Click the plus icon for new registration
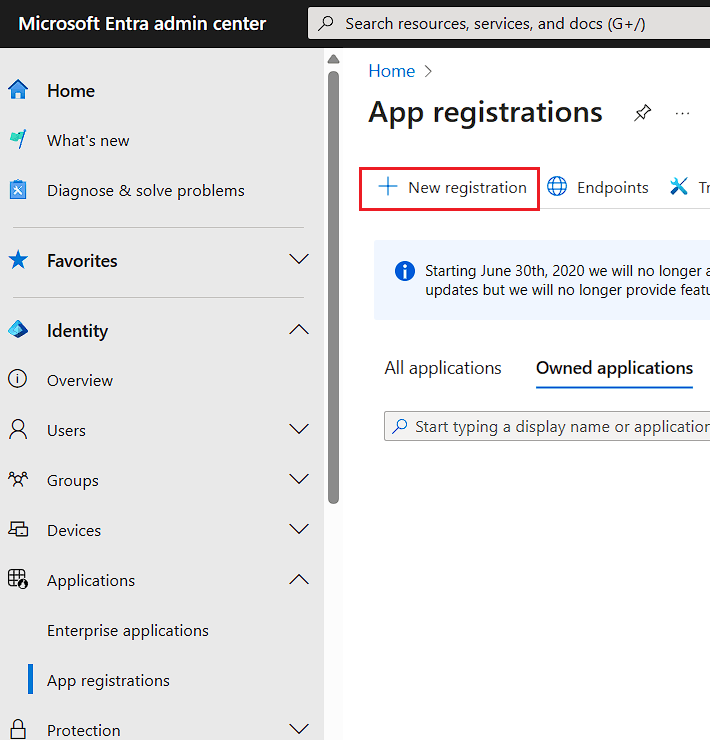Image resolution: width=710 pixels, height=740 pixels. [x=388, y=186]
